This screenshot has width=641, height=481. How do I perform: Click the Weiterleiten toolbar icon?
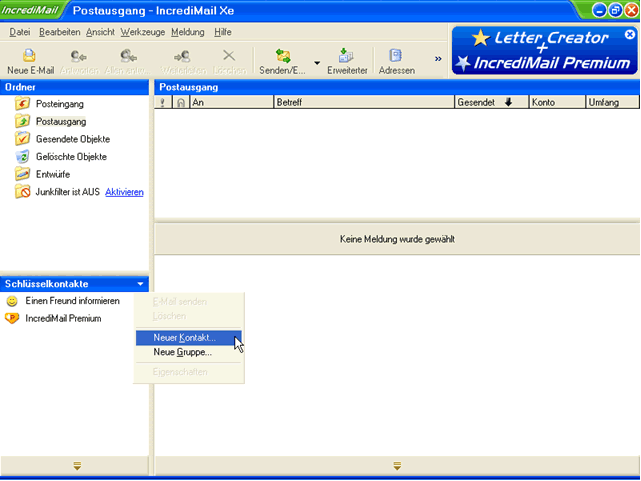click(x=182, y=56)
